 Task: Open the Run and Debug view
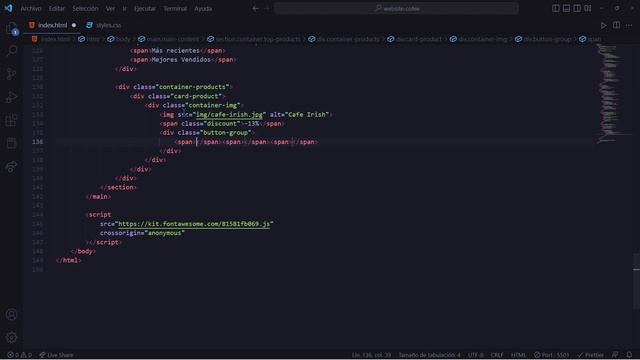tap(11, 97)
